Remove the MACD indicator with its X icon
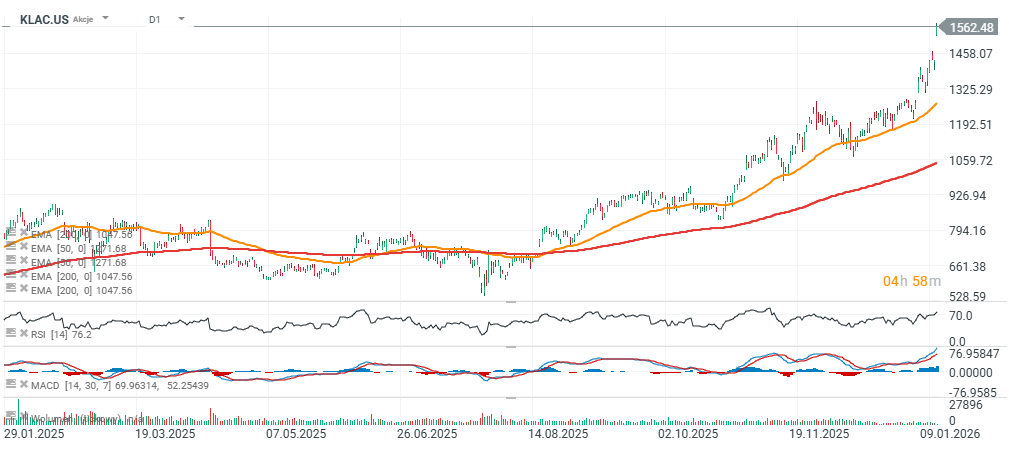 (x=23, y=385)
